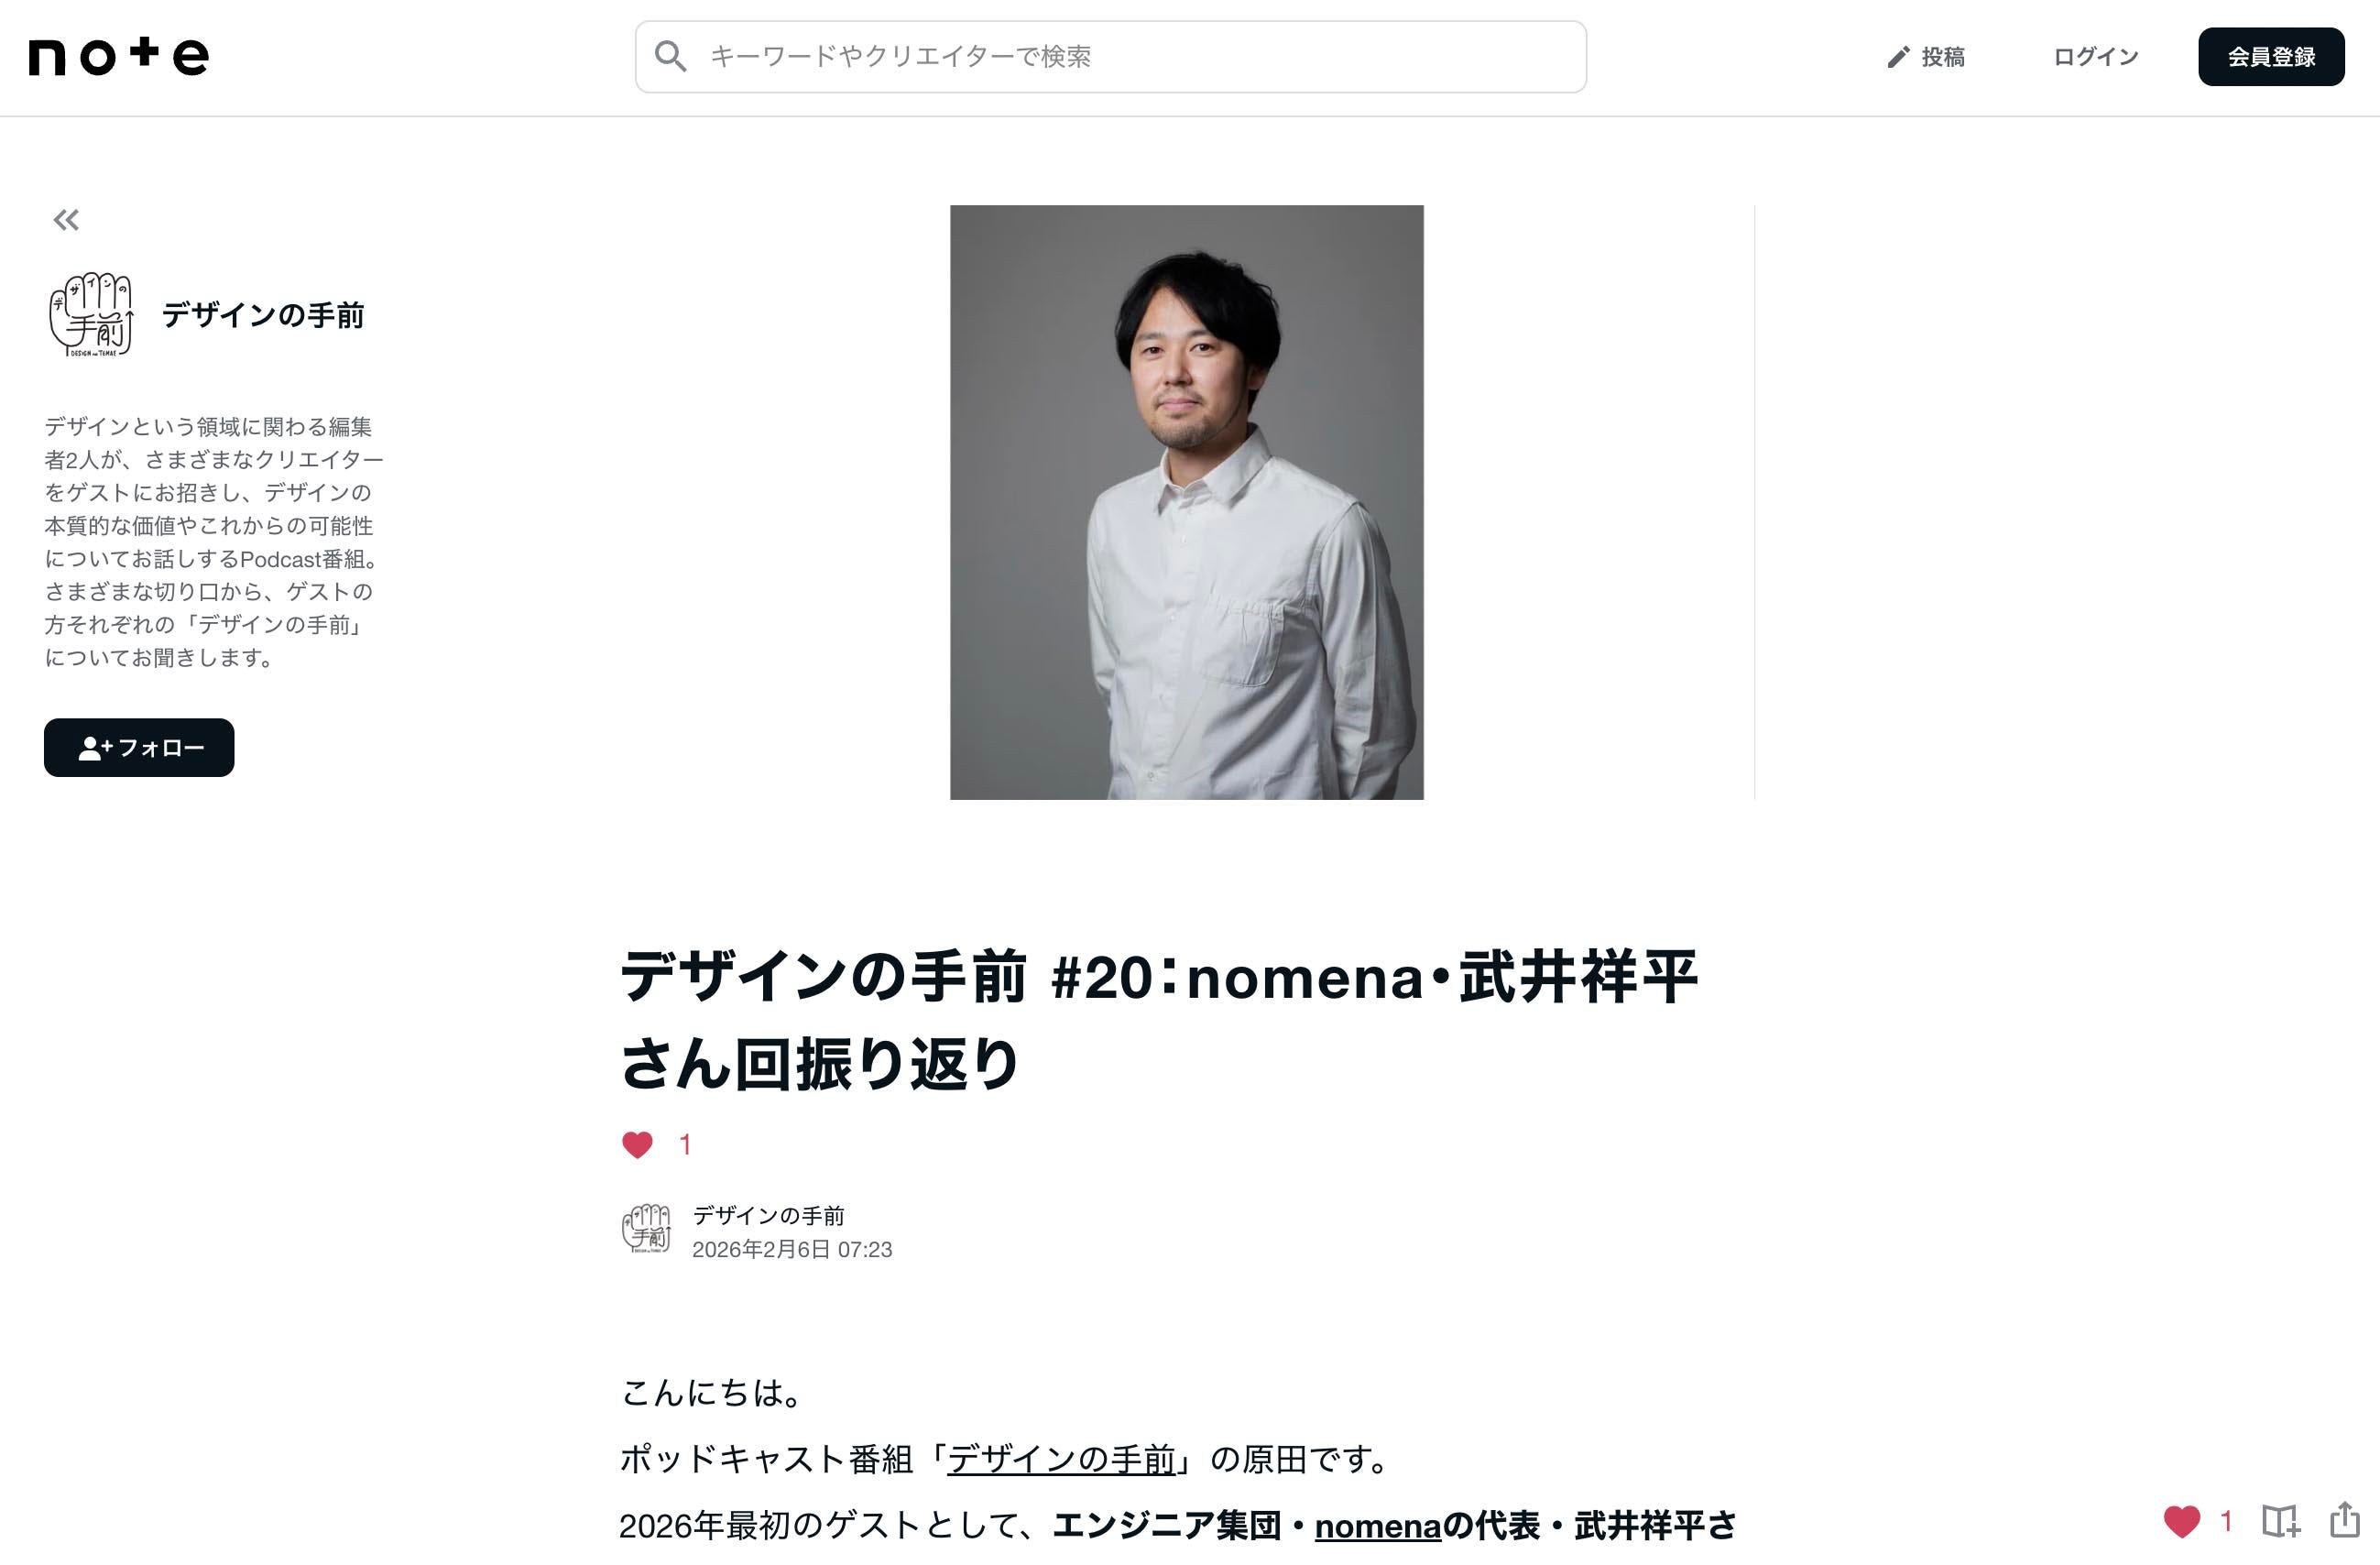The height and width of the screenshot is (1565, 2380).
Task: Open the nomena link in article text
Action: [1377, 1526]
